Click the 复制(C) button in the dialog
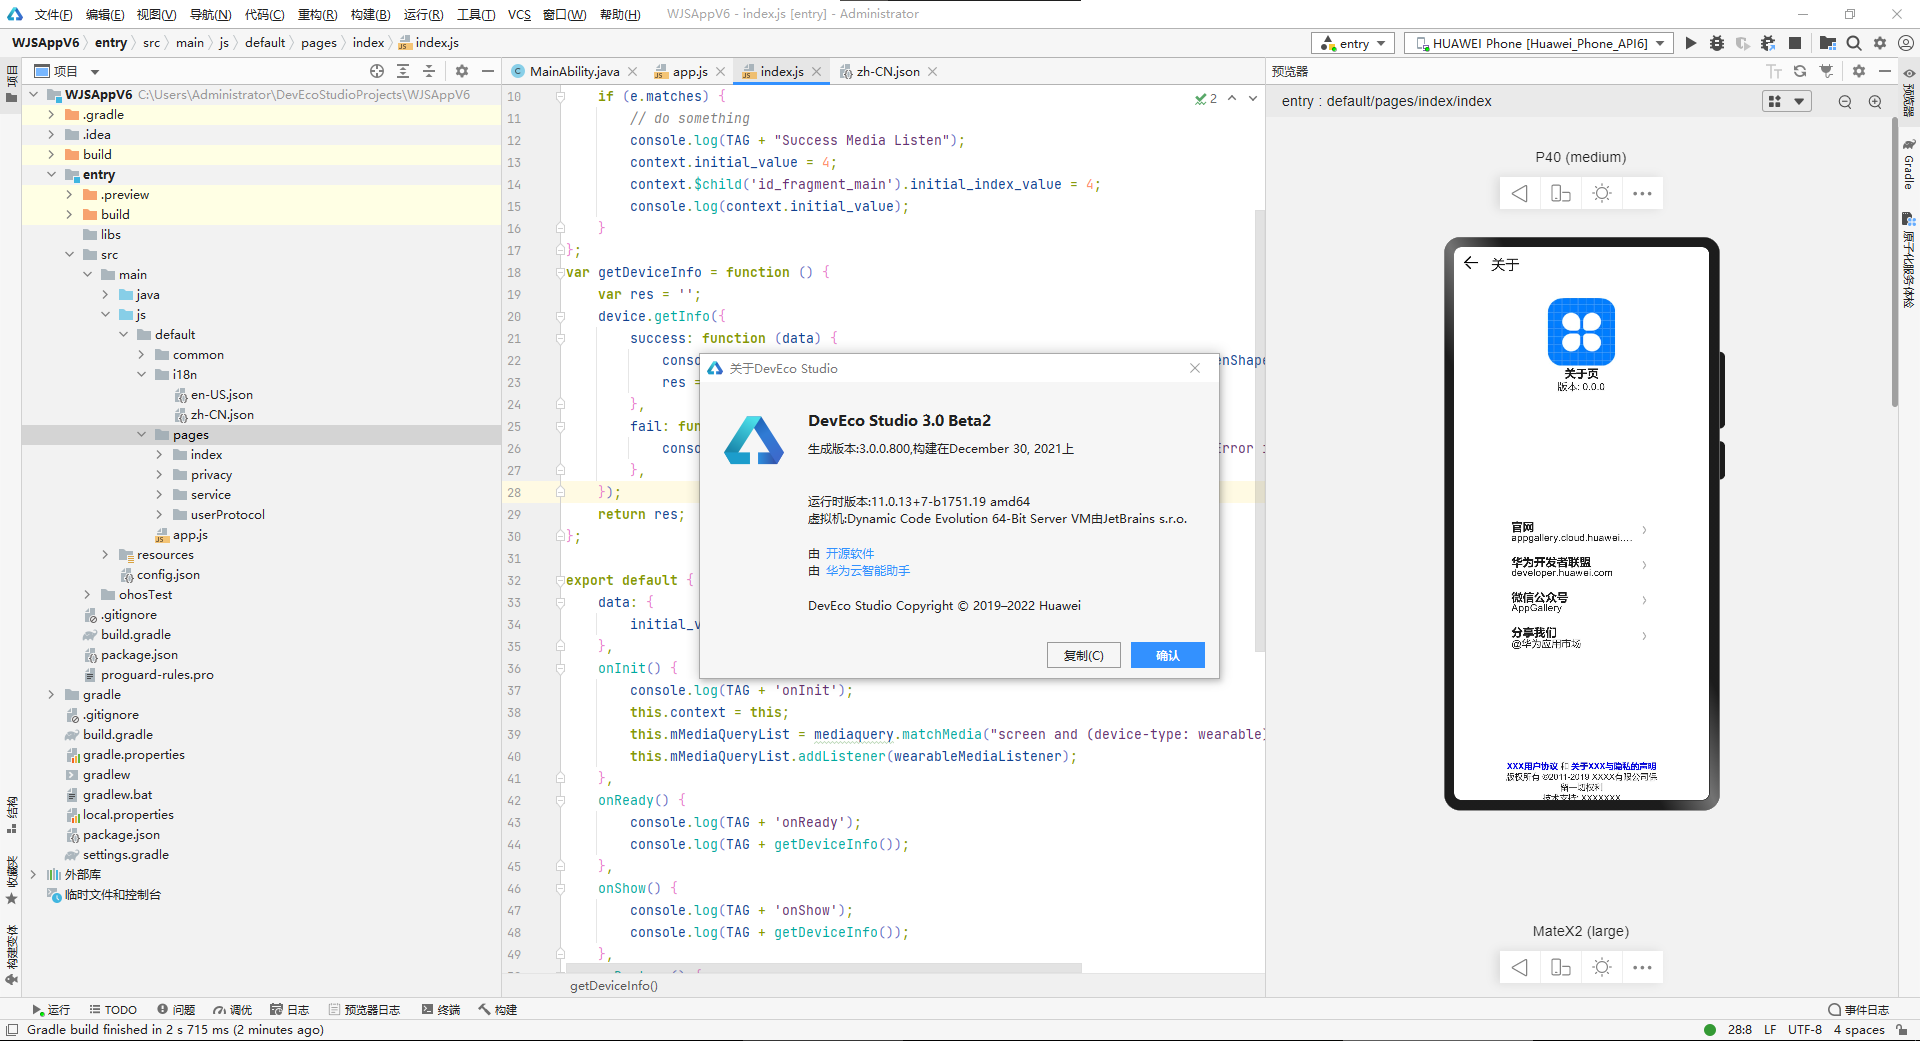The image size is (1920, 1041). [1083, 655]
